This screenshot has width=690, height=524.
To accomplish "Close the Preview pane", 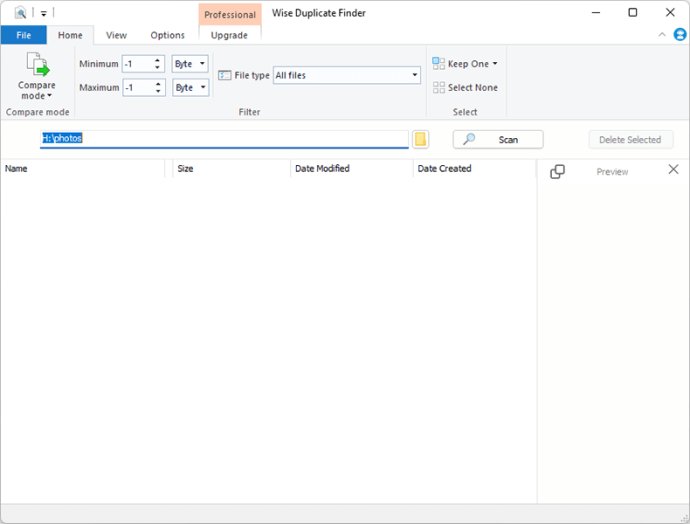I will (x=673, y=169).
